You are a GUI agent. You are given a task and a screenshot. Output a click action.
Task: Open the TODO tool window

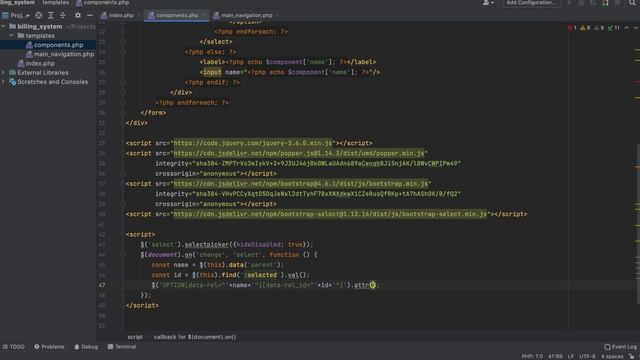point(14,347)
